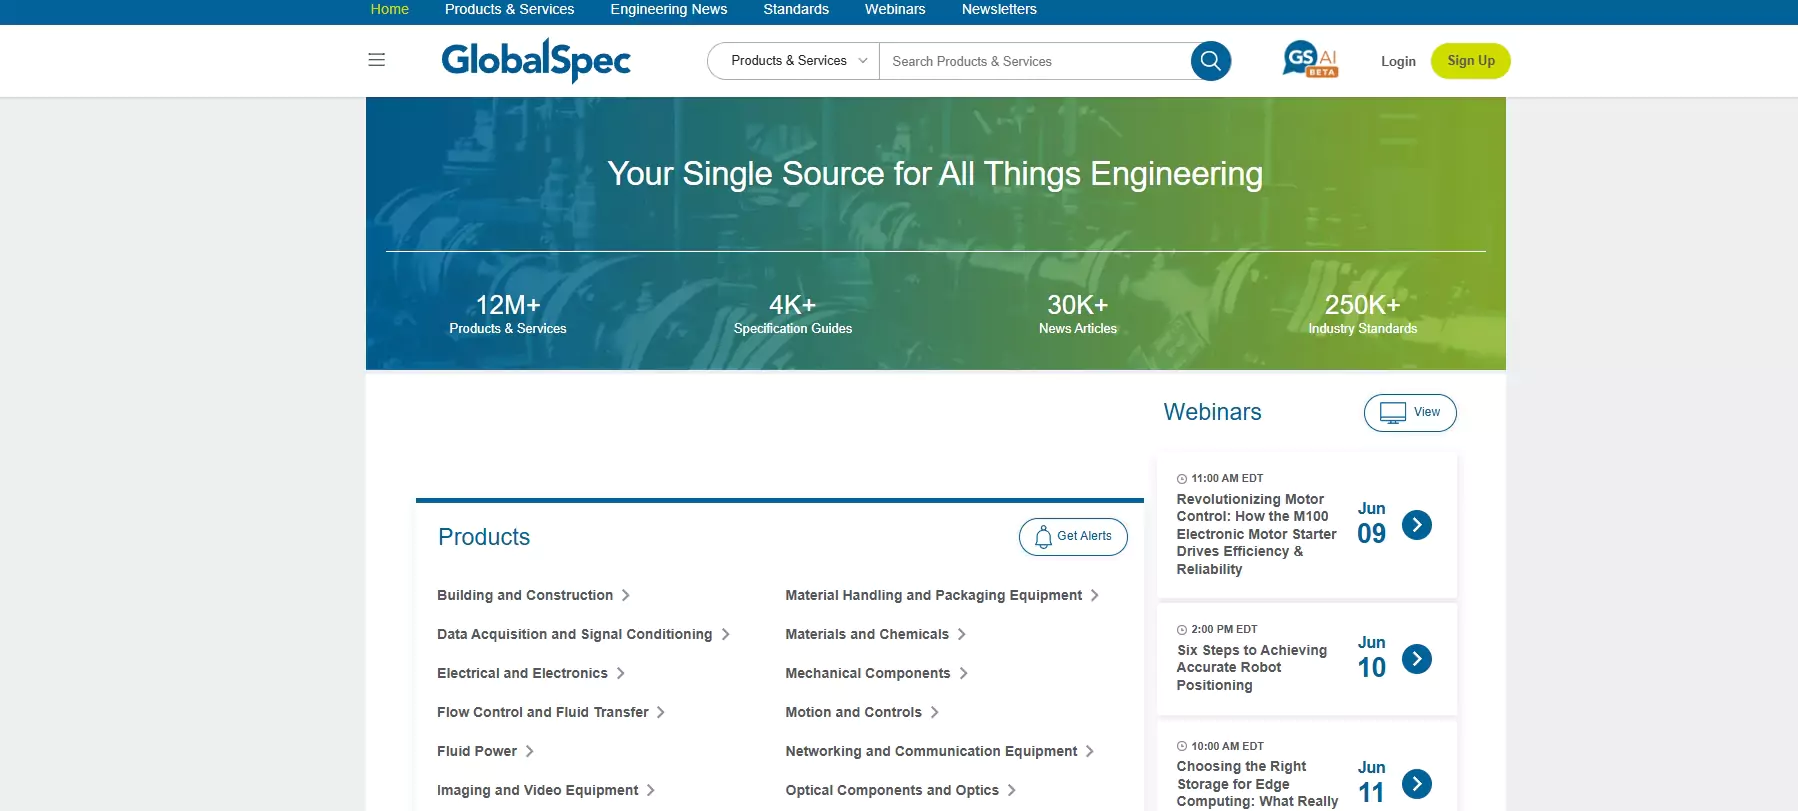This screenshot has height=811, width=1798.
Task: Open the hamburger menu icon
Action: tap(376, 60)
